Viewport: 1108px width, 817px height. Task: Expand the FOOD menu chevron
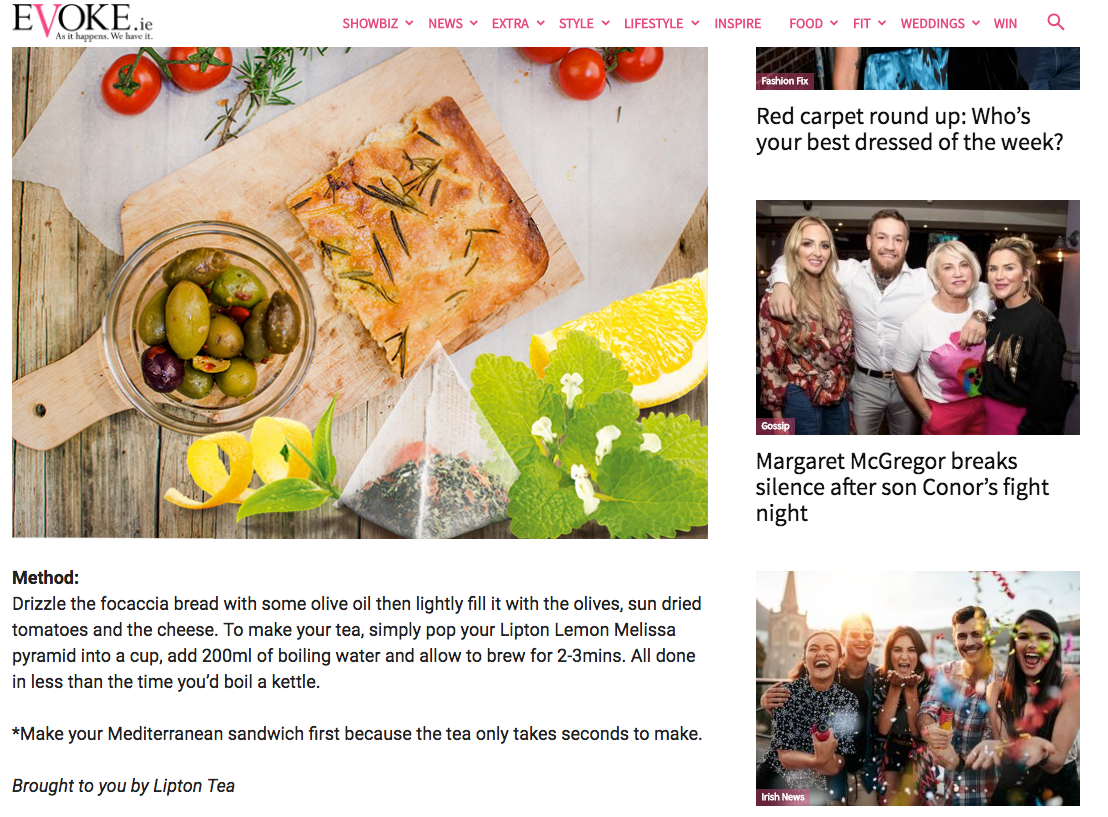coord(834,23)
